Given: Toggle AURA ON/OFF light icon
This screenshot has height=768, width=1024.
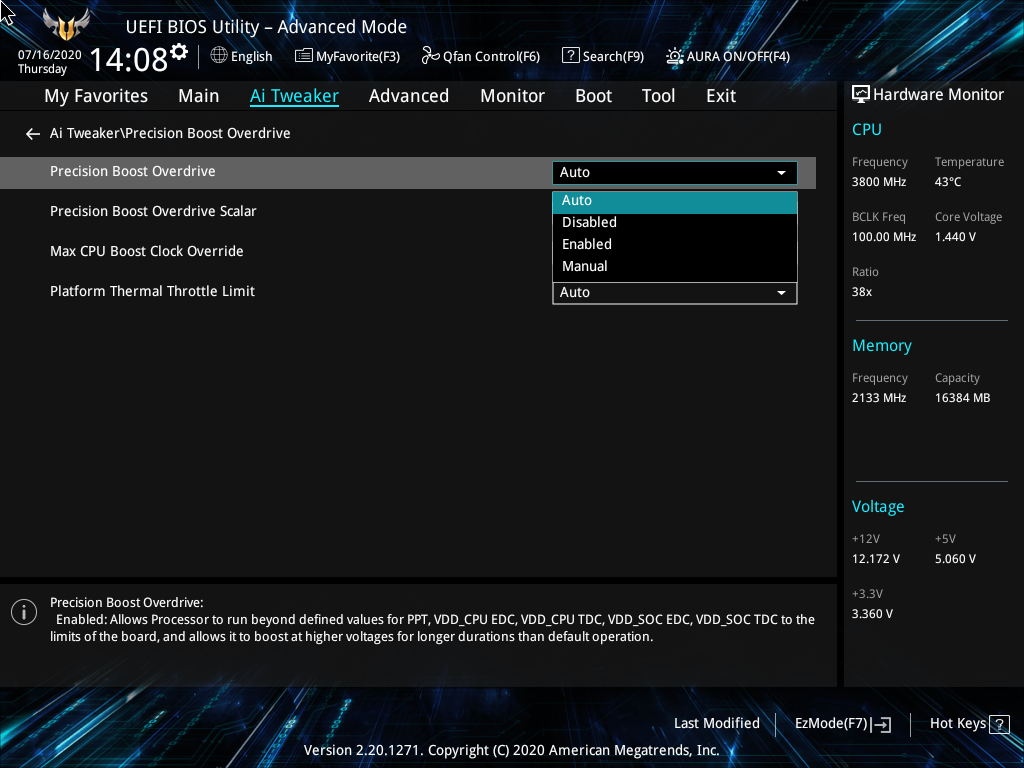Looking at the screenshot, I should [675, 56].
